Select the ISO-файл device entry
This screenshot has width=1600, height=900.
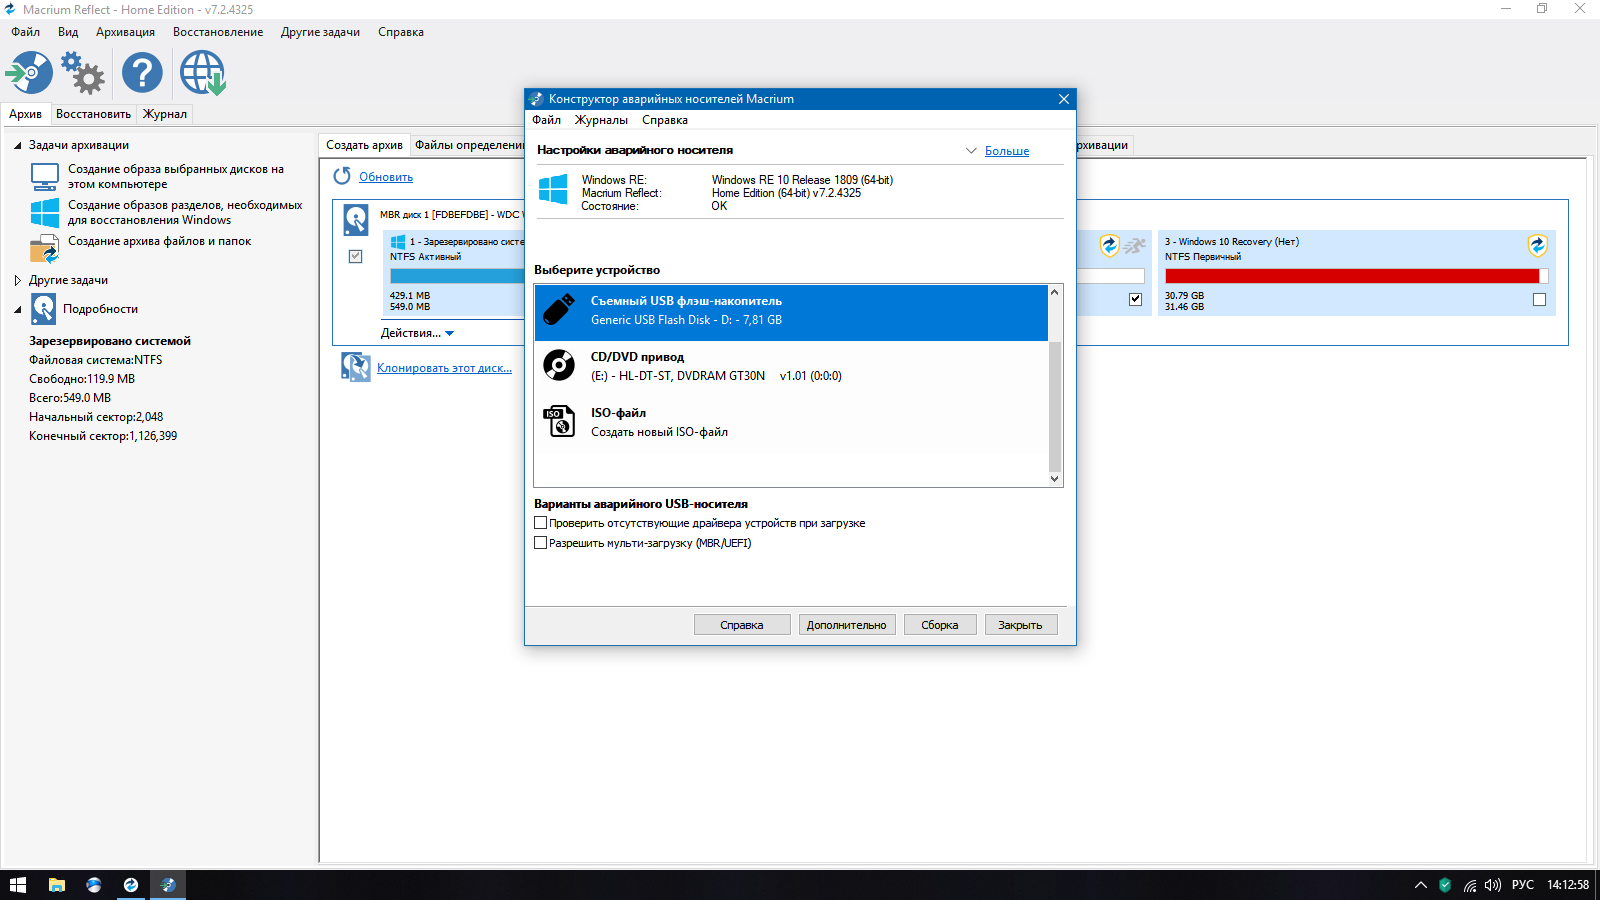click(791, 422)
